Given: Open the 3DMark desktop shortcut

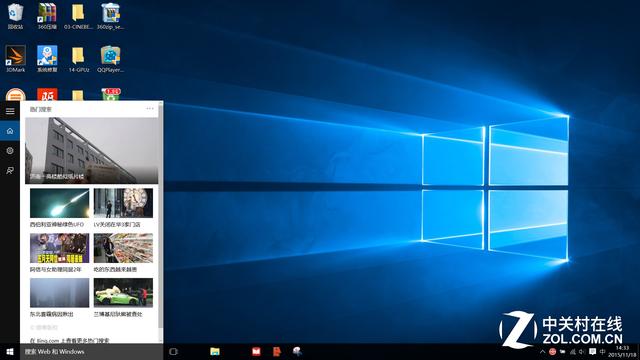Looking at the screenshot, I should [x=16, y=59].
